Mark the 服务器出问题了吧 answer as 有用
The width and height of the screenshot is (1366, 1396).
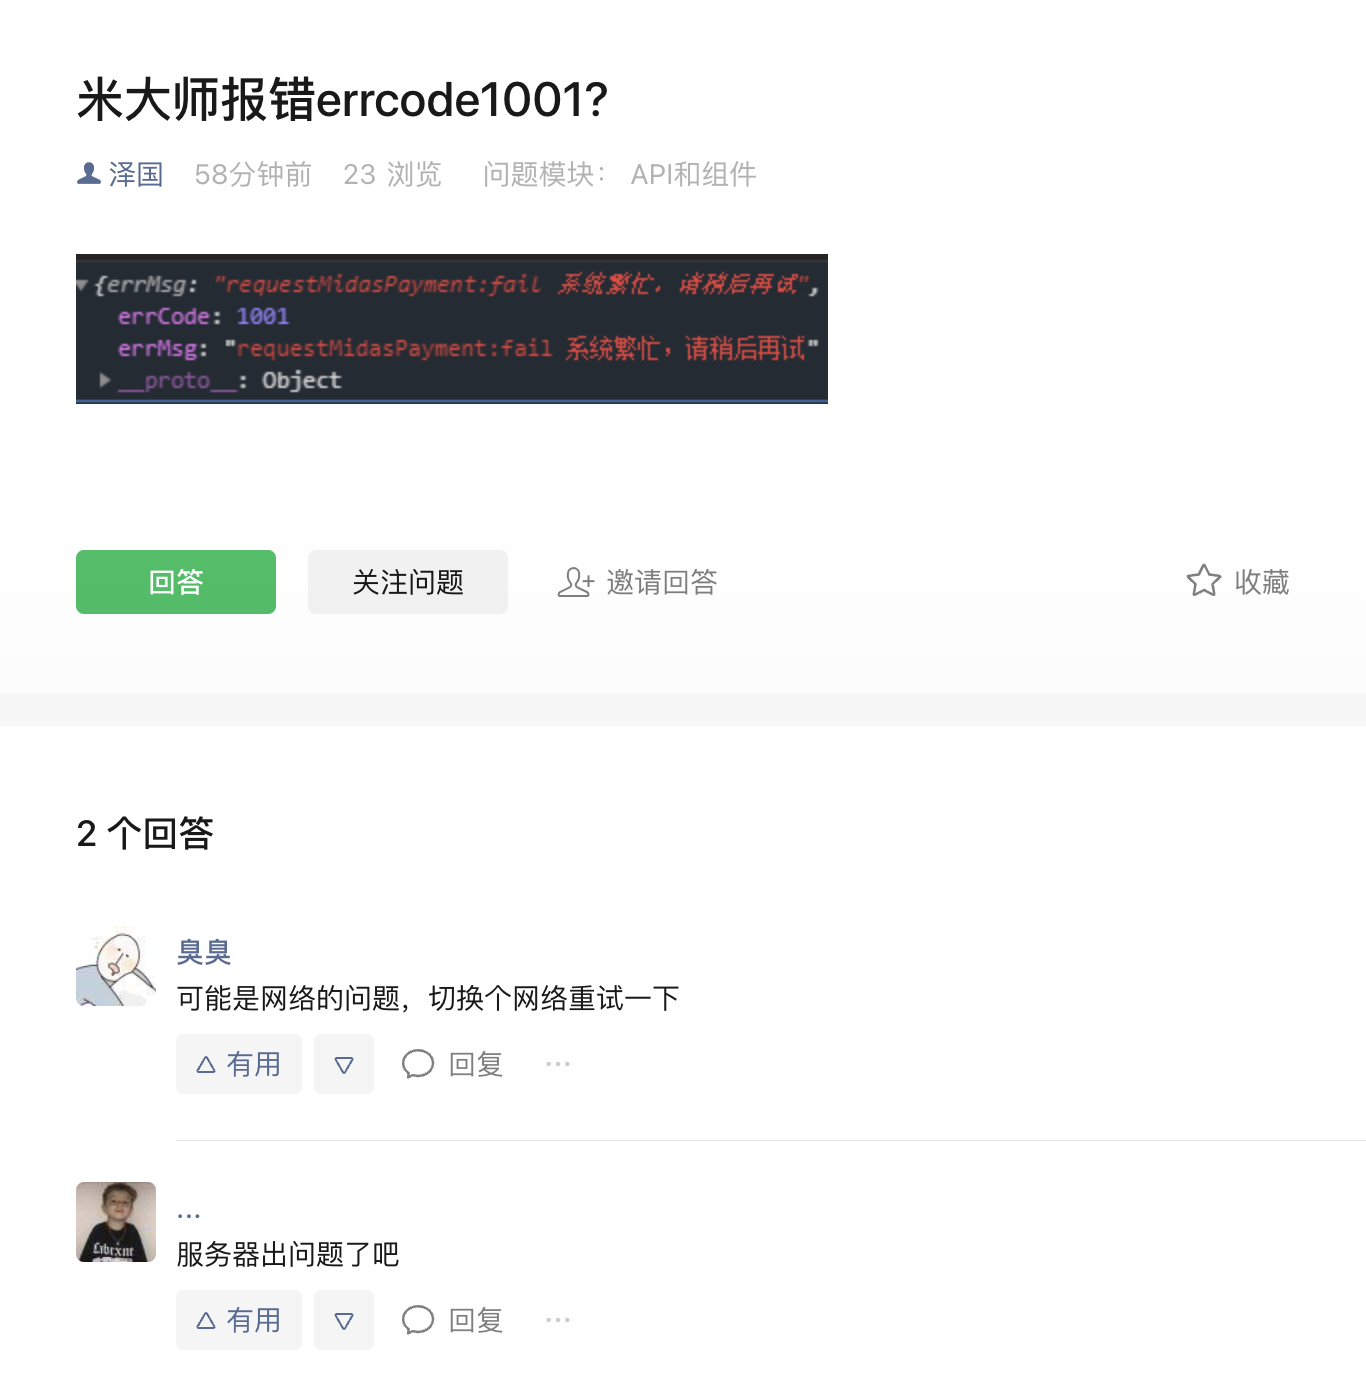tap(239, 1320)
